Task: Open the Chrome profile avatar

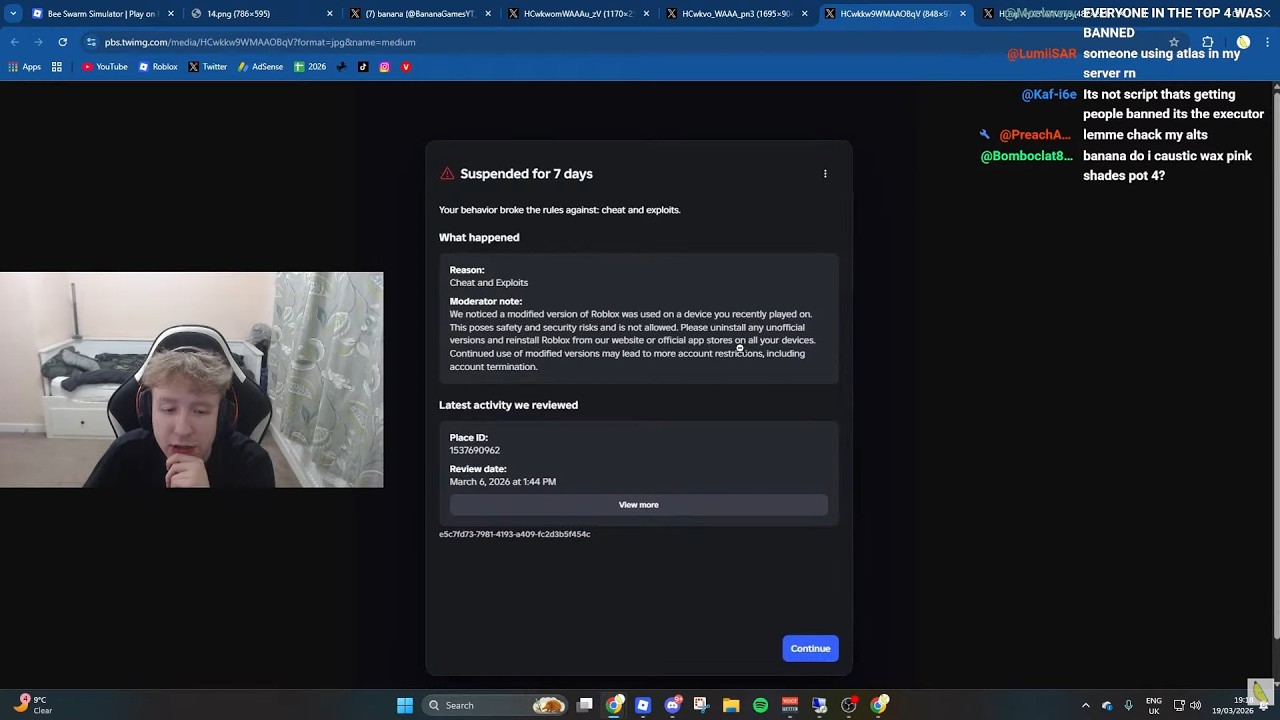Action: (1243, 42)
